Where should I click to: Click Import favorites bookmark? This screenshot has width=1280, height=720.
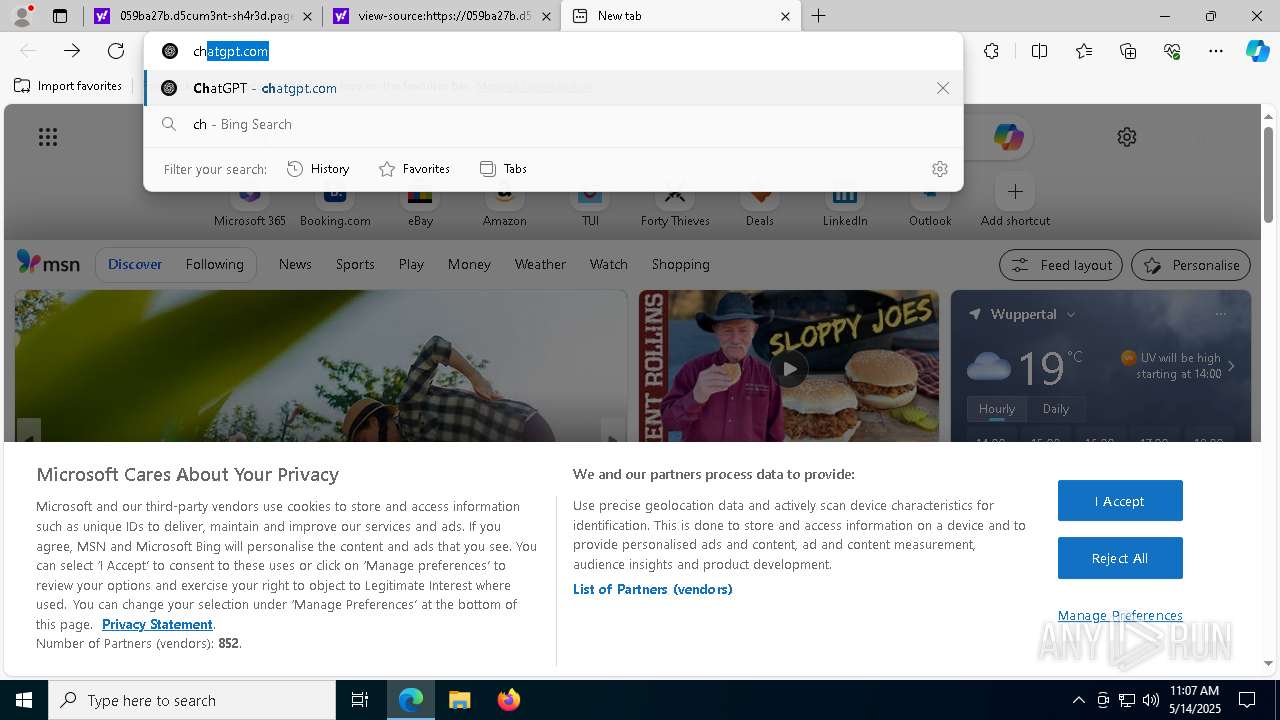[x=68, y=86]
